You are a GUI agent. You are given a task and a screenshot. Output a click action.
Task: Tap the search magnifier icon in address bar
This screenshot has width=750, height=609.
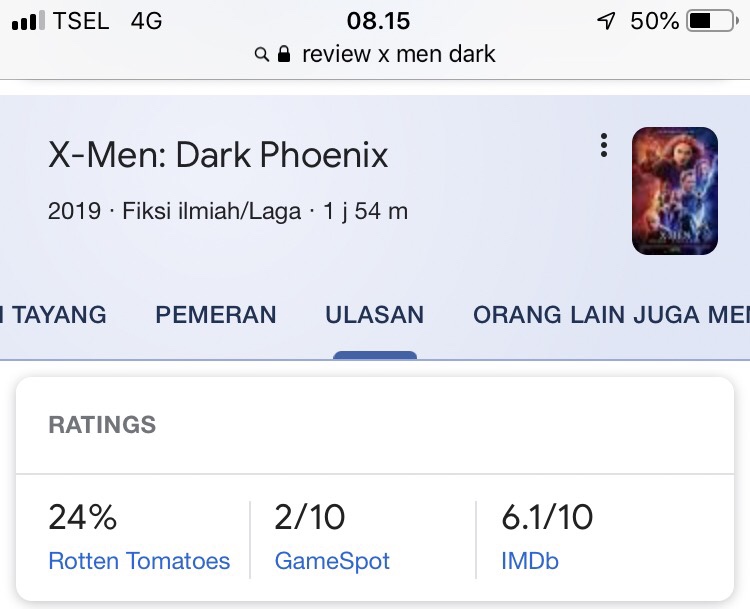pyautogui.click(x=262, y=55)
